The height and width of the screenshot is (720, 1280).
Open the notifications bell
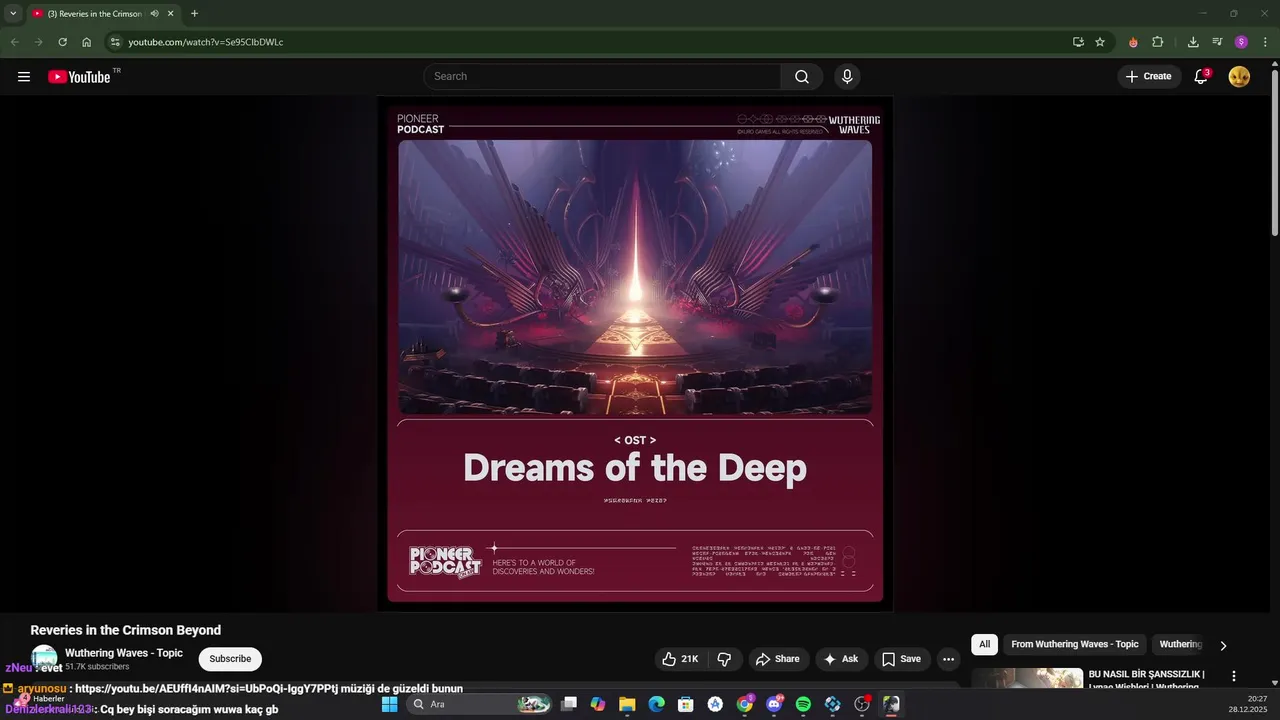[x=1202, y=76]
